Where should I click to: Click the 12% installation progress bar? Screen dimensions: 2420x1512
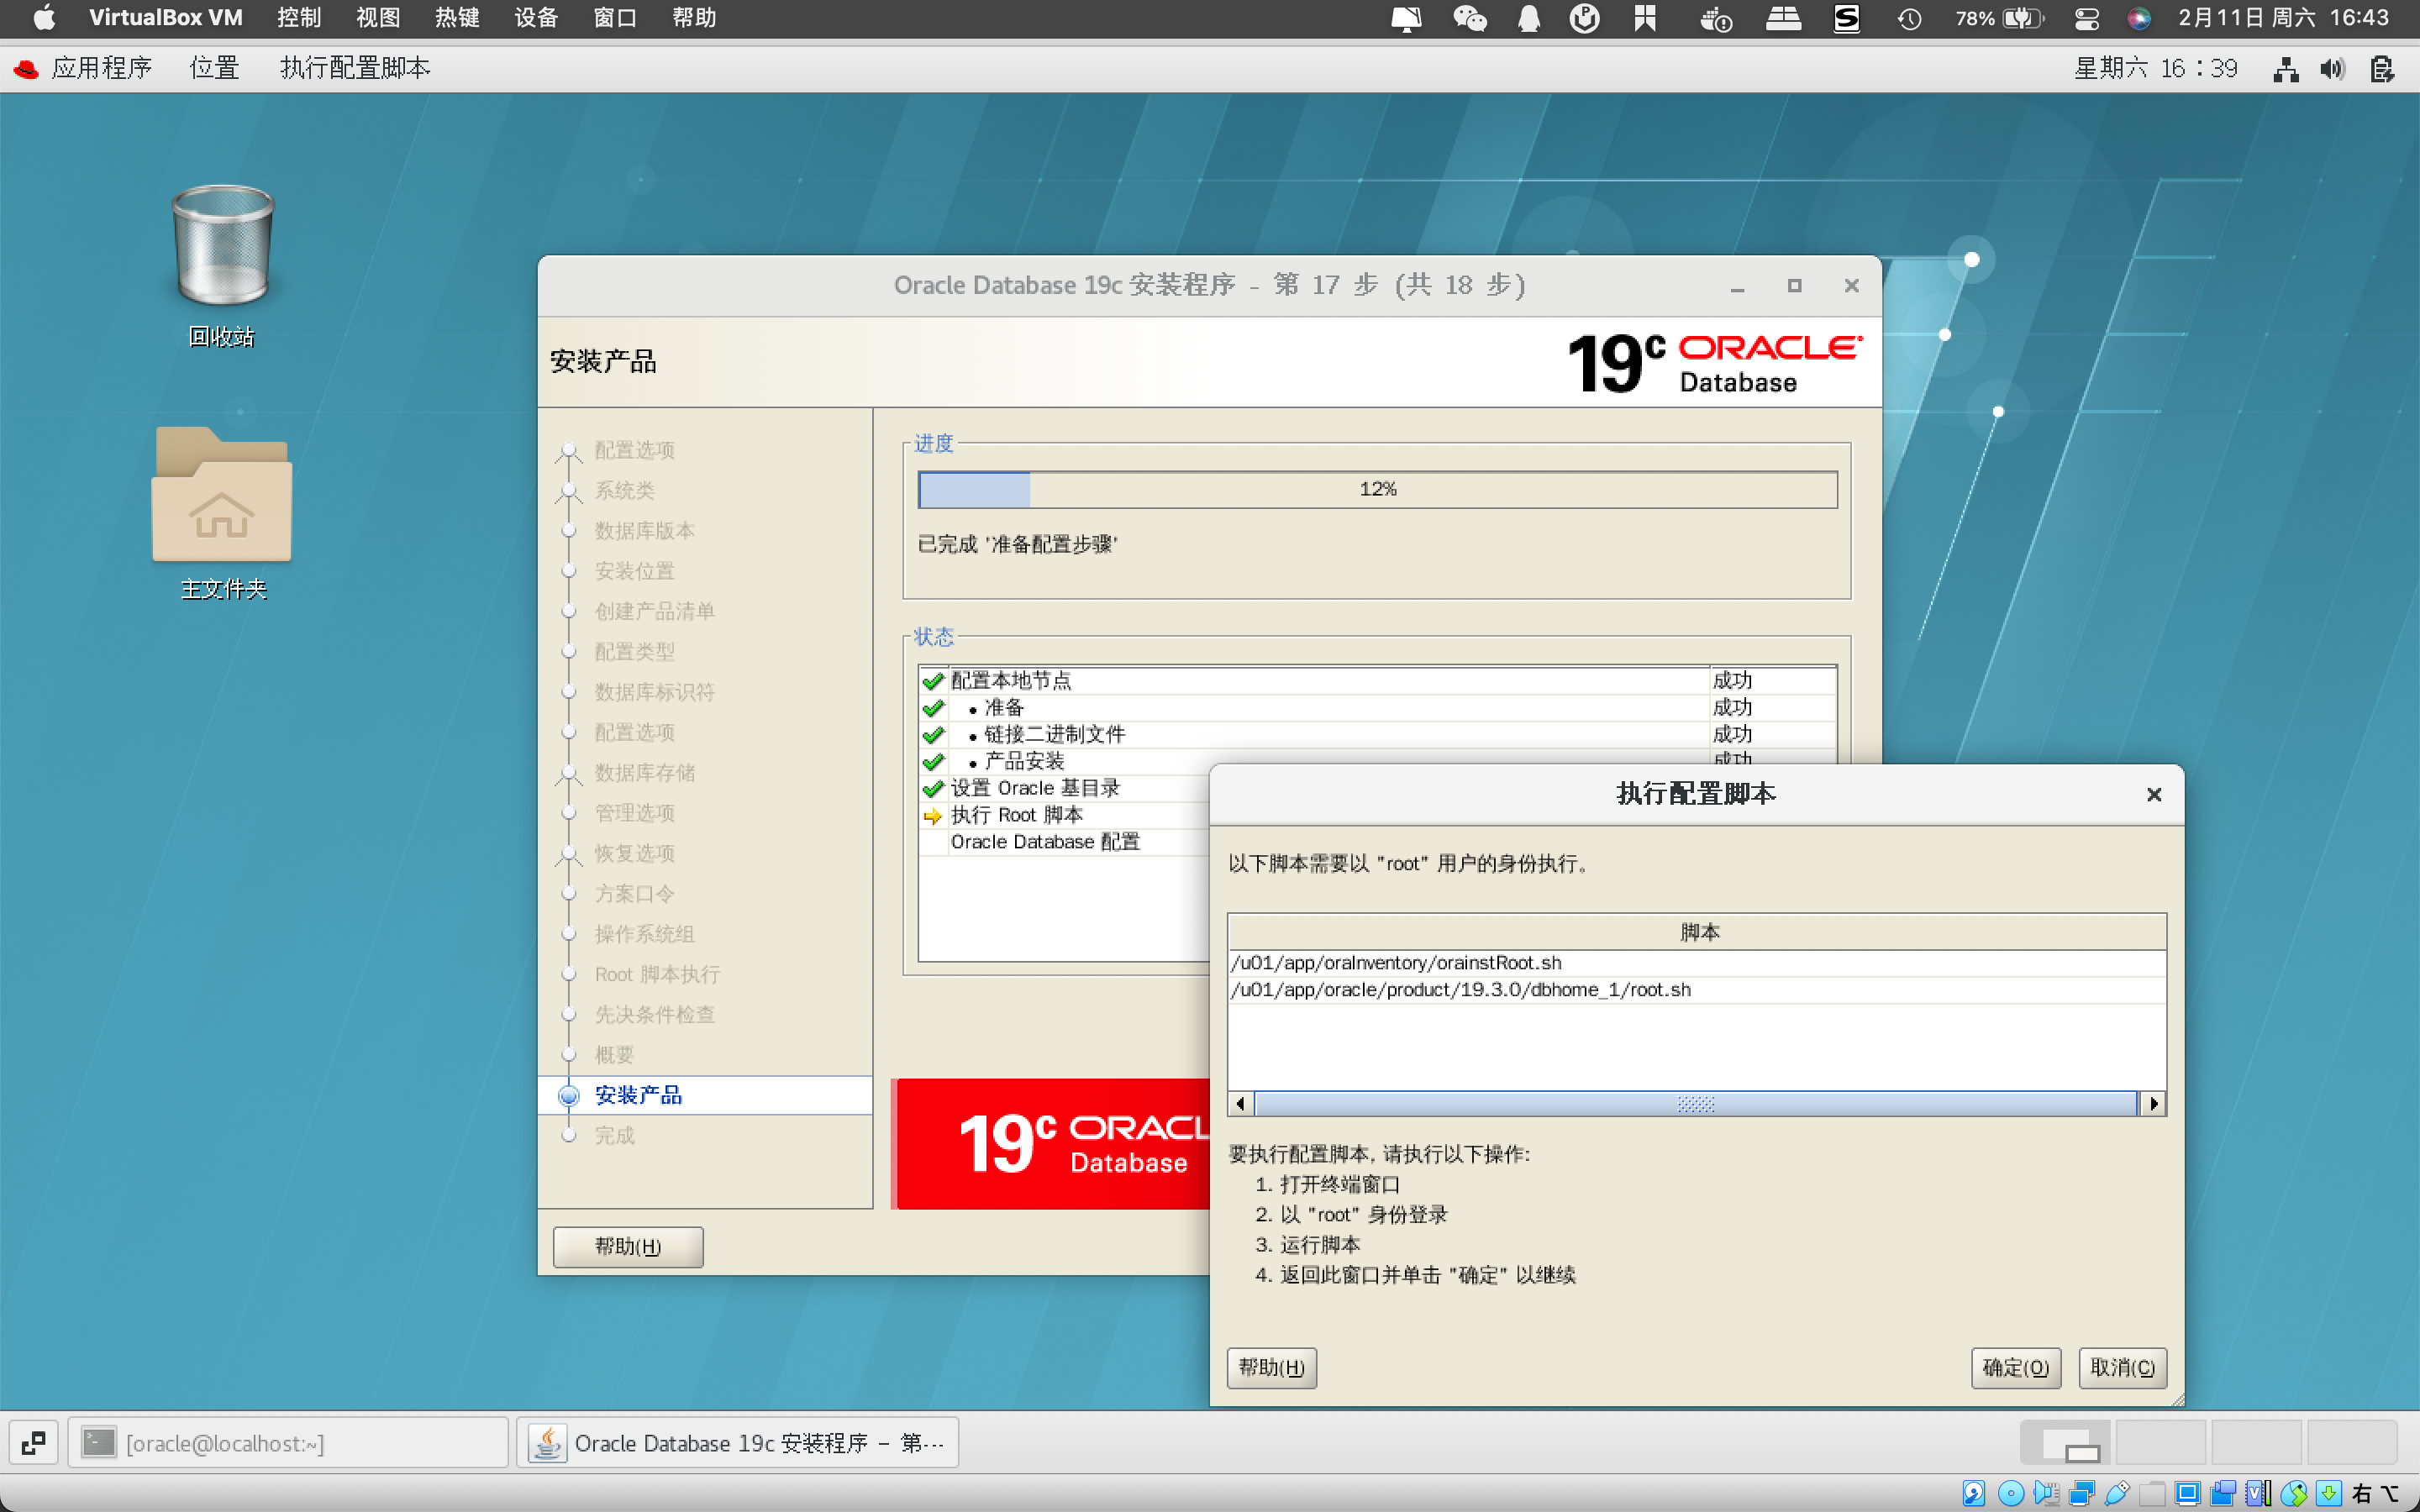[x=1377, y=489]
